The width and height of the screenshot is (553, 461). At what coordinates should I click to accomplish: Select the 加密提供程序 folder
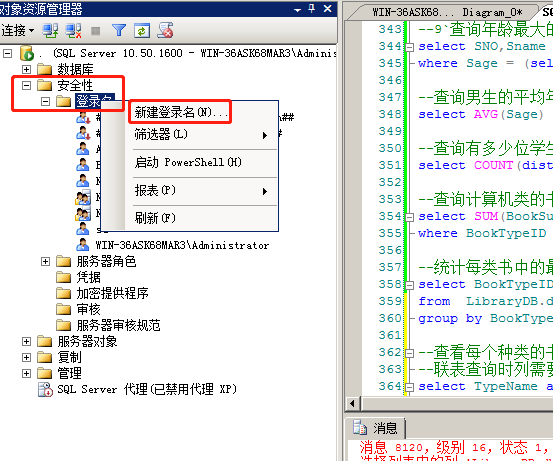pyautogui.click(x=112, y=293)
